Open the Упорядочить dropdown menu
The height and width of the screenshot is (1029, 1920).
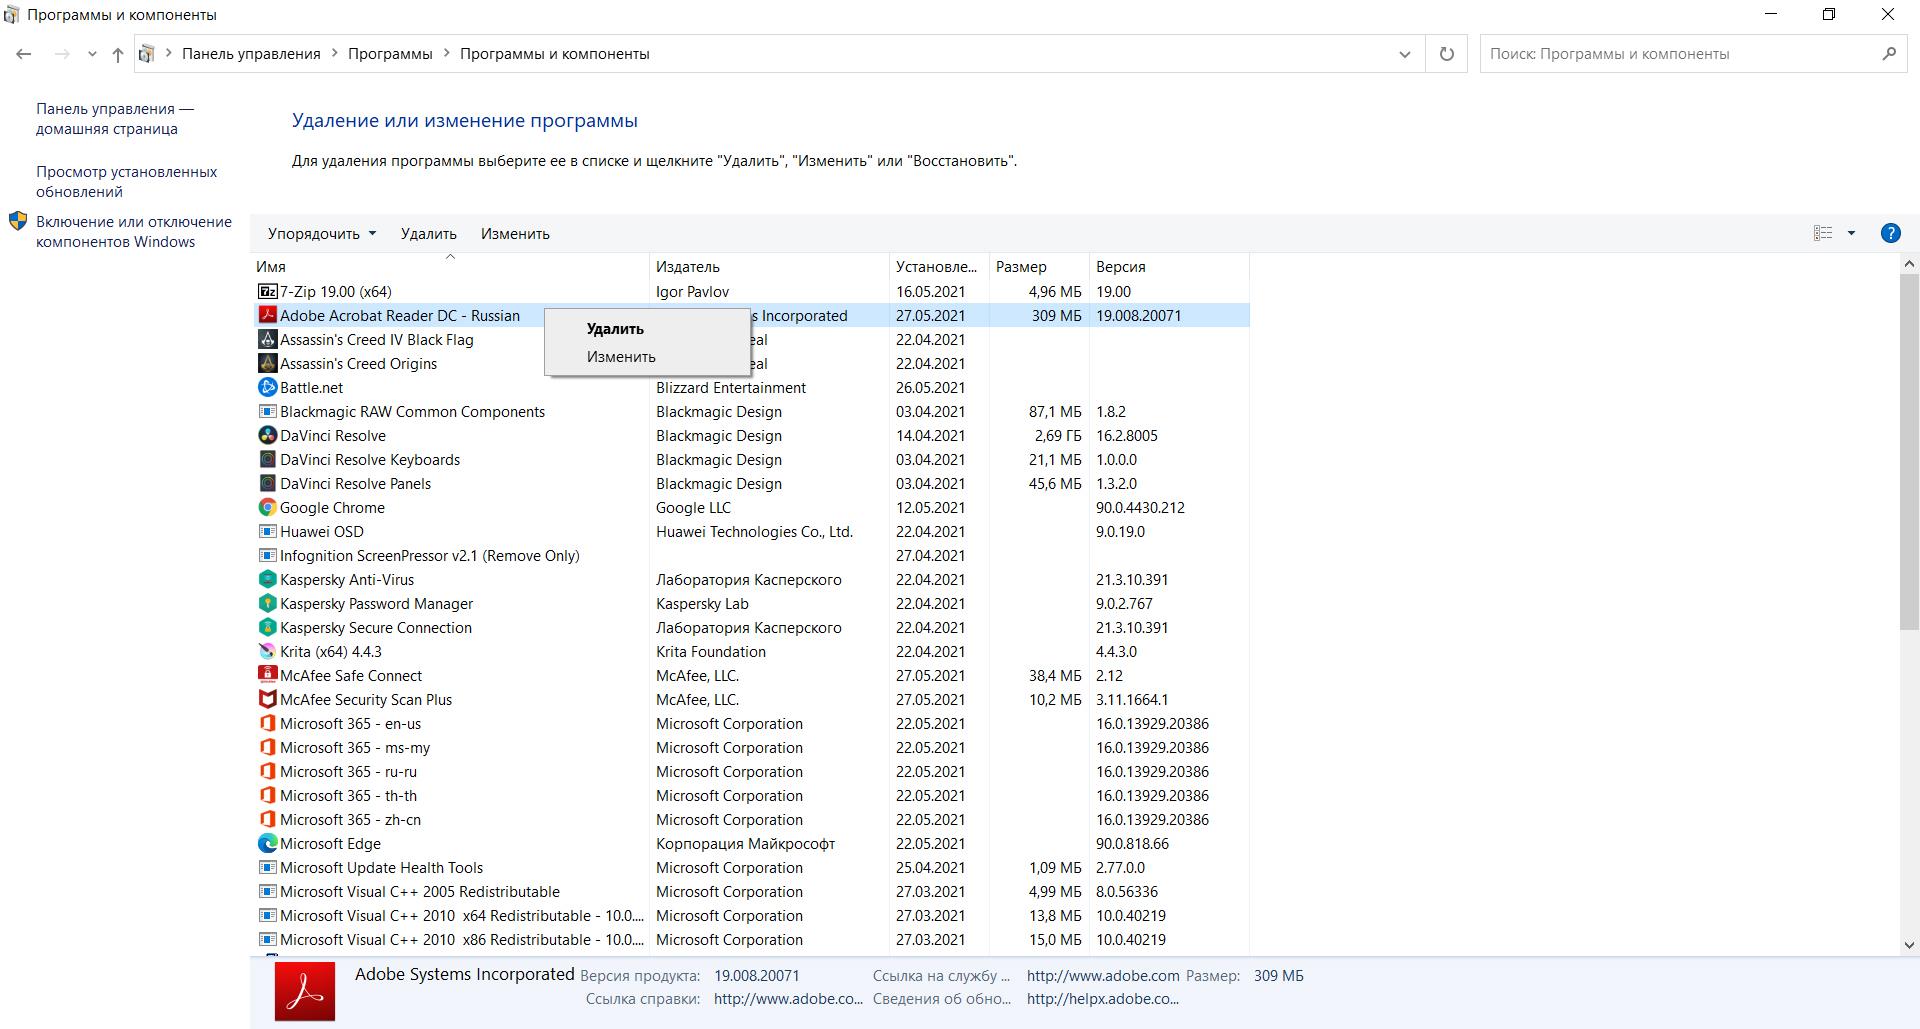point(322,234)
